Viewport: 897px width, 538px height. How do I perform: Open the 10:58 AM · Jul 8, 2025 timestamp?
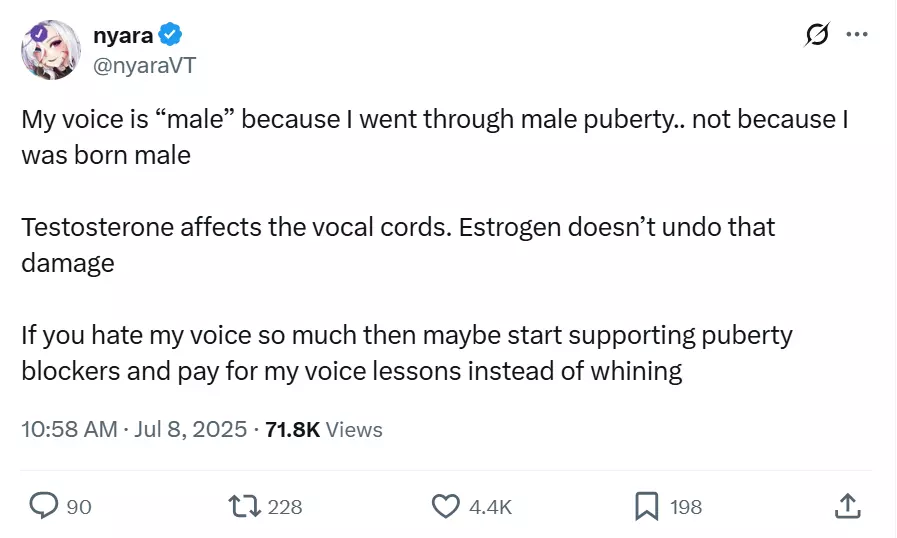[134, 430]
